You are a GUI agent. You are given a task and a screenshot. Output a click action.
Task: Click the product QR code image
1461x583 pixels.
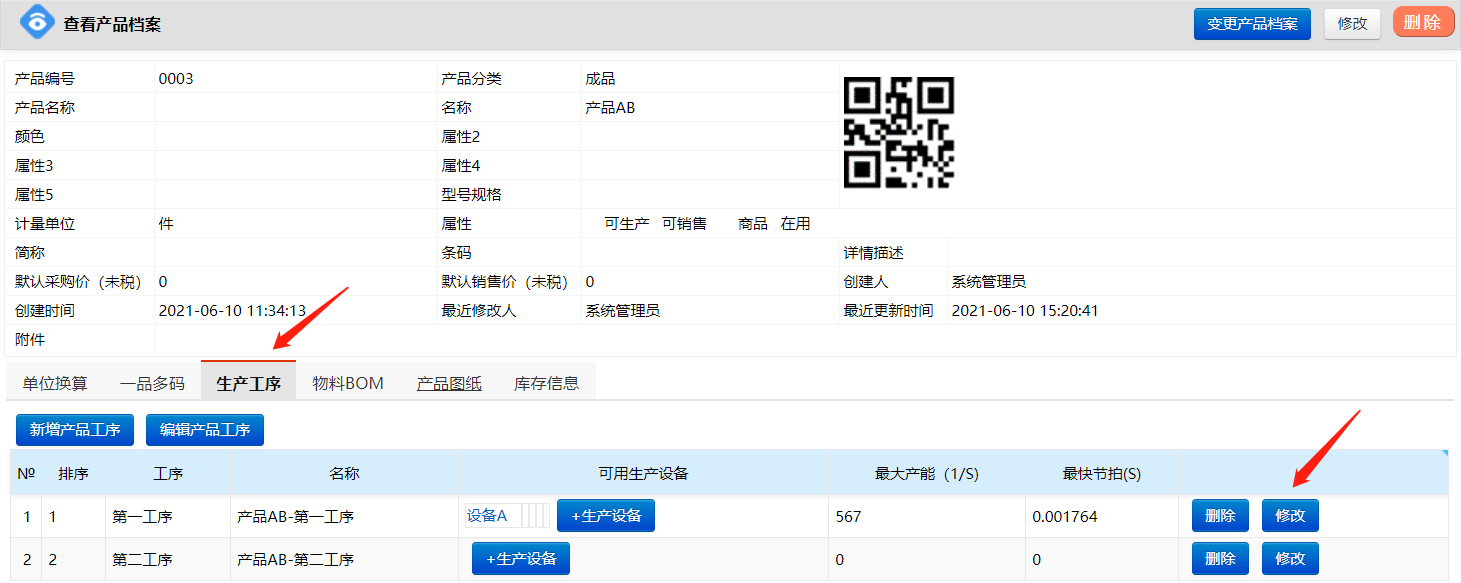(898, 132)
